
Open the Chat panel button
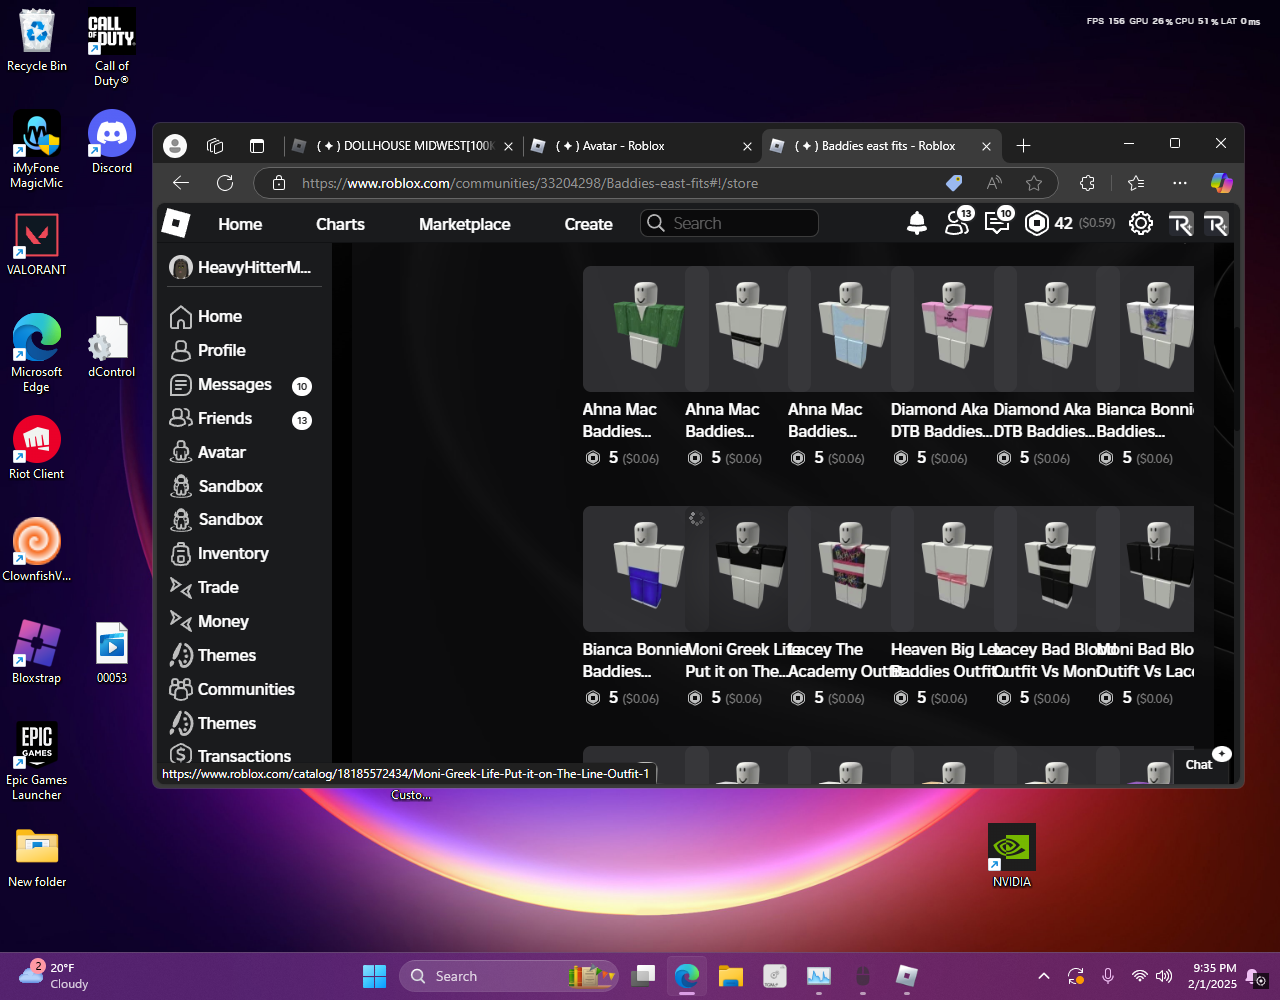point(1199,765)
